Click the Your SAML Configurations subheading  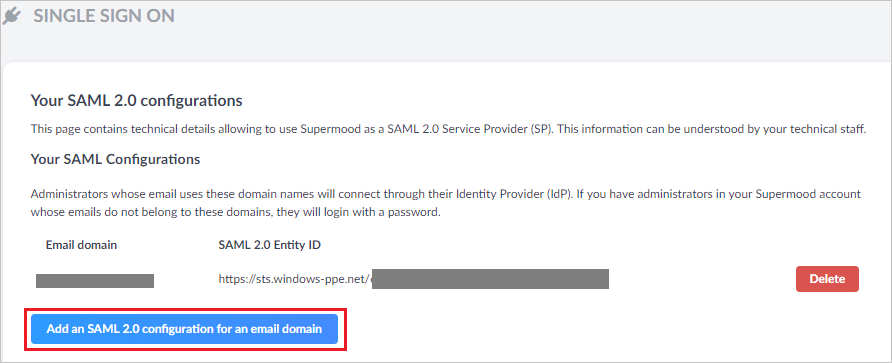point(115,159)
